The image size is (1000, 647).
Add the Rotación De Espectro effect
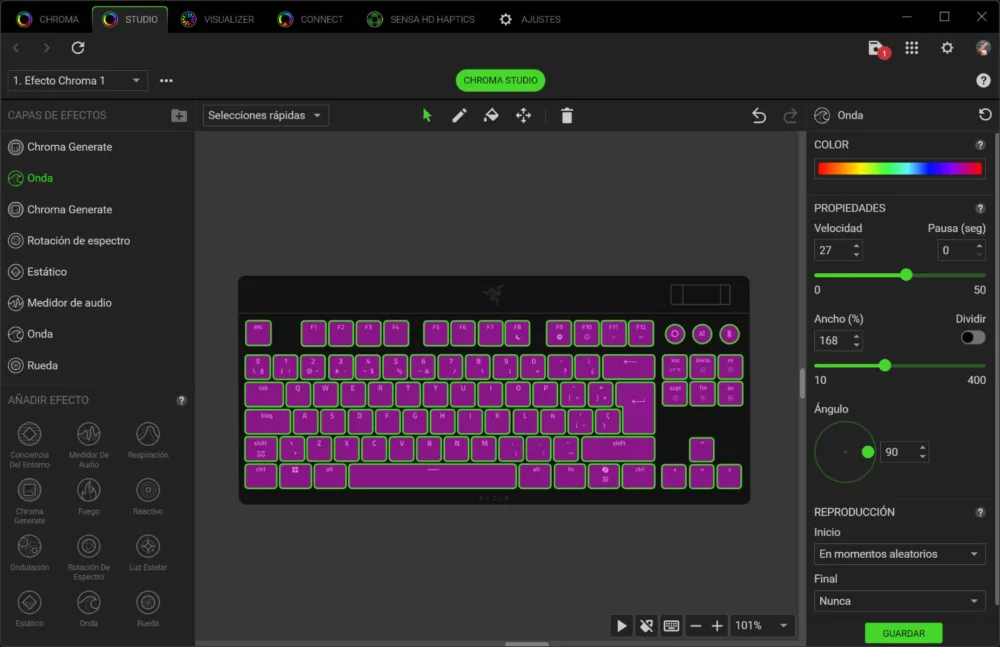point(89,557)
